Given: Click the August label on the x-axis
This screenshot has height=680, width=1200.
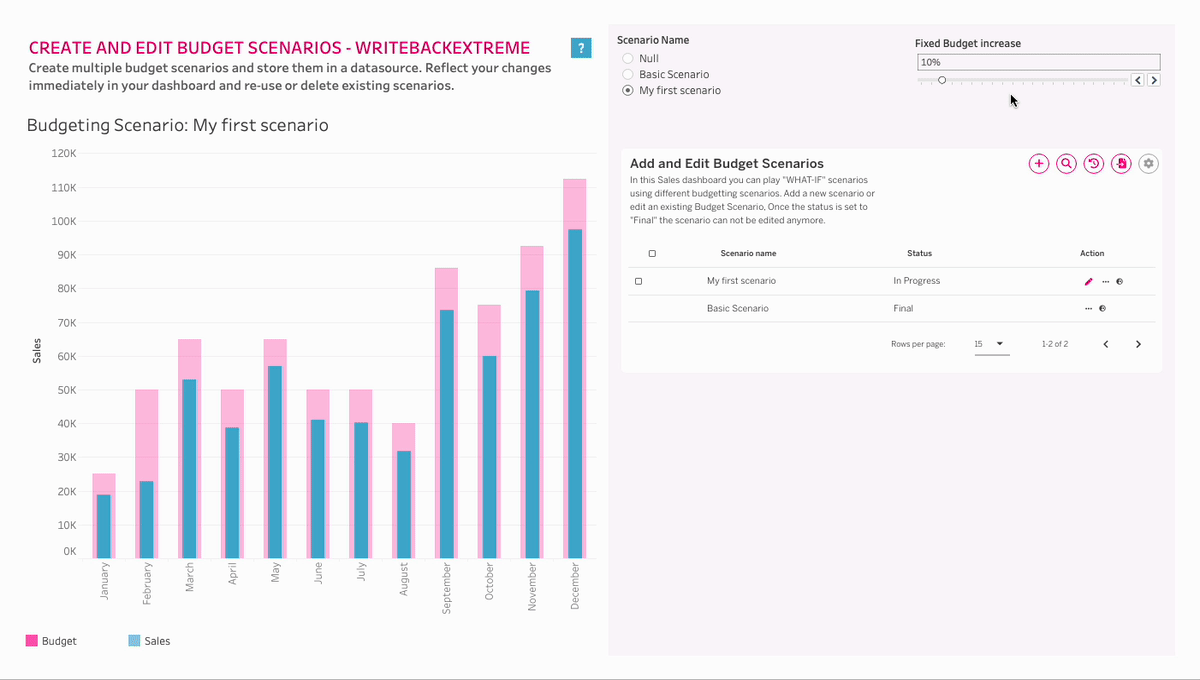Looking at the screenshot, I should pos(404,579).
